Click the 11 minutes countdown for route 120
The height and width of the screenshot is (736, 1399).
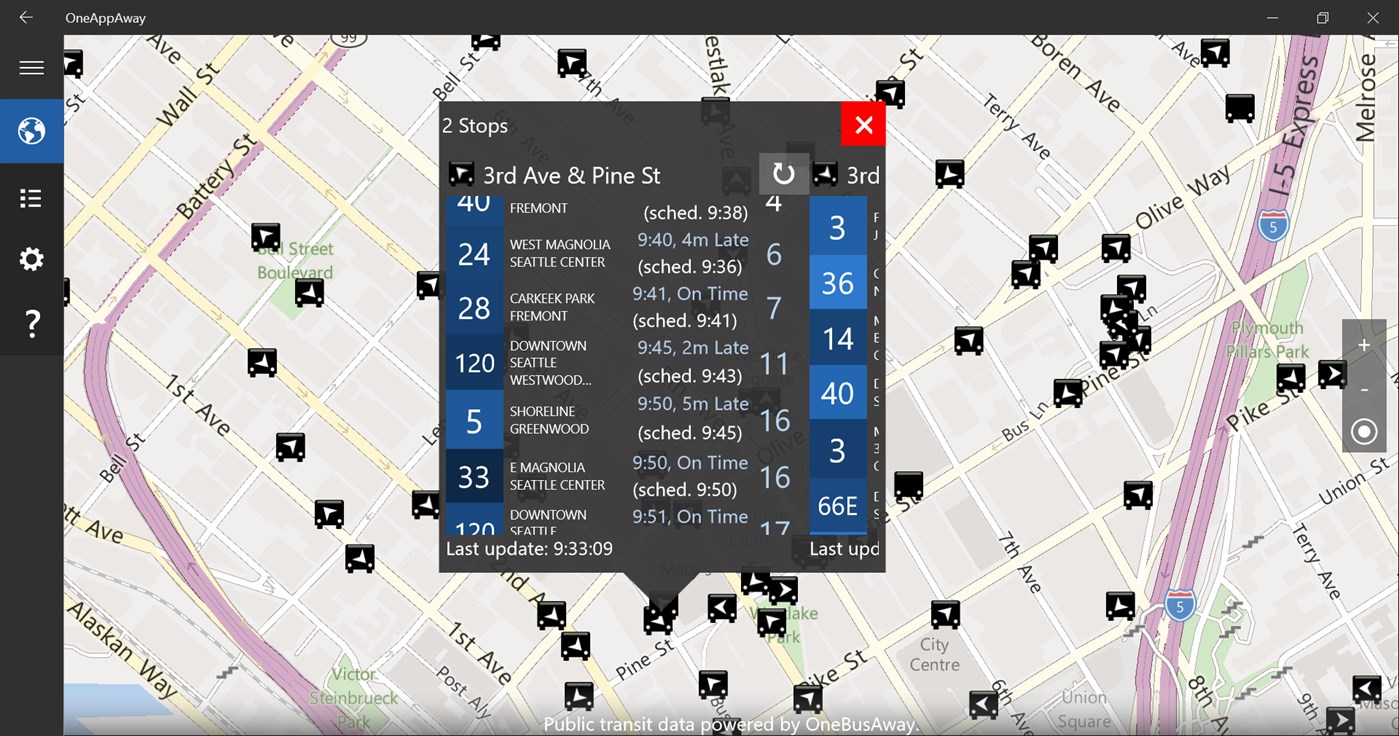(775, 363)
